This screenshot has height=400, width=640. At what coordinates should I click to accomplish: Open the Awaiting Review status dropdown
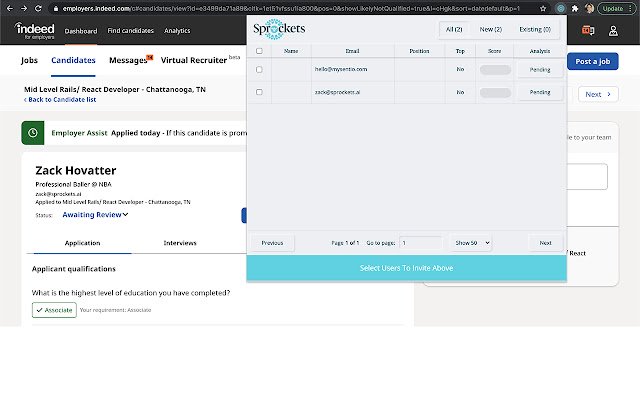click(x=95, y=215)
